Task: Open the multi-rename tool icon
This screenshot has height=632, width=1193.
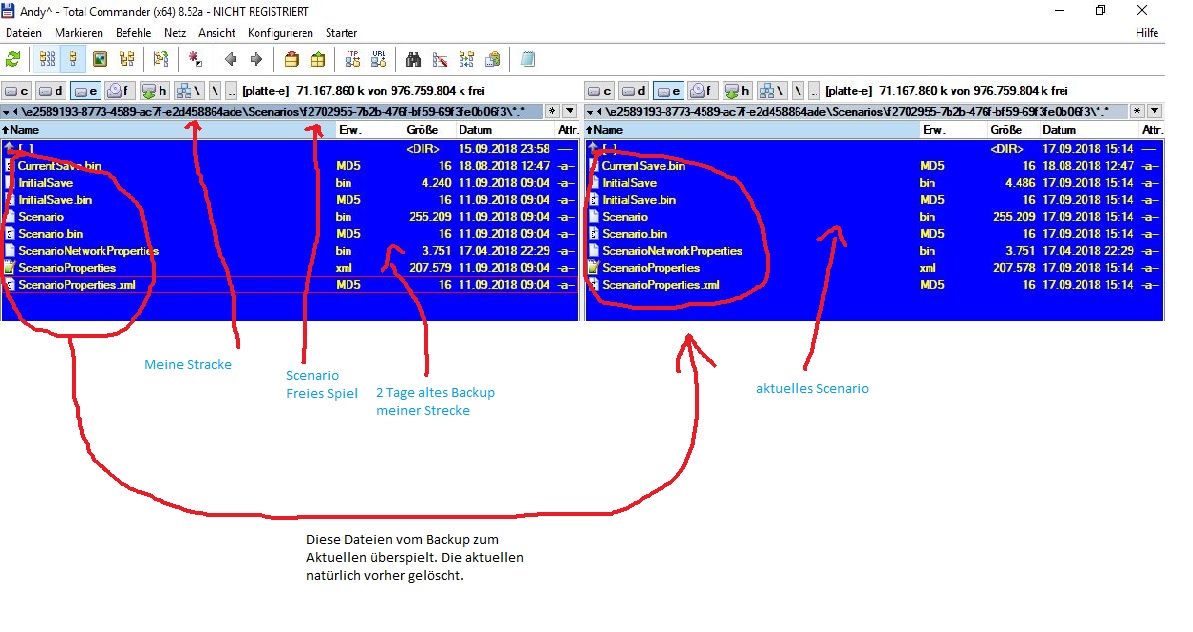Action: [440, 59]
